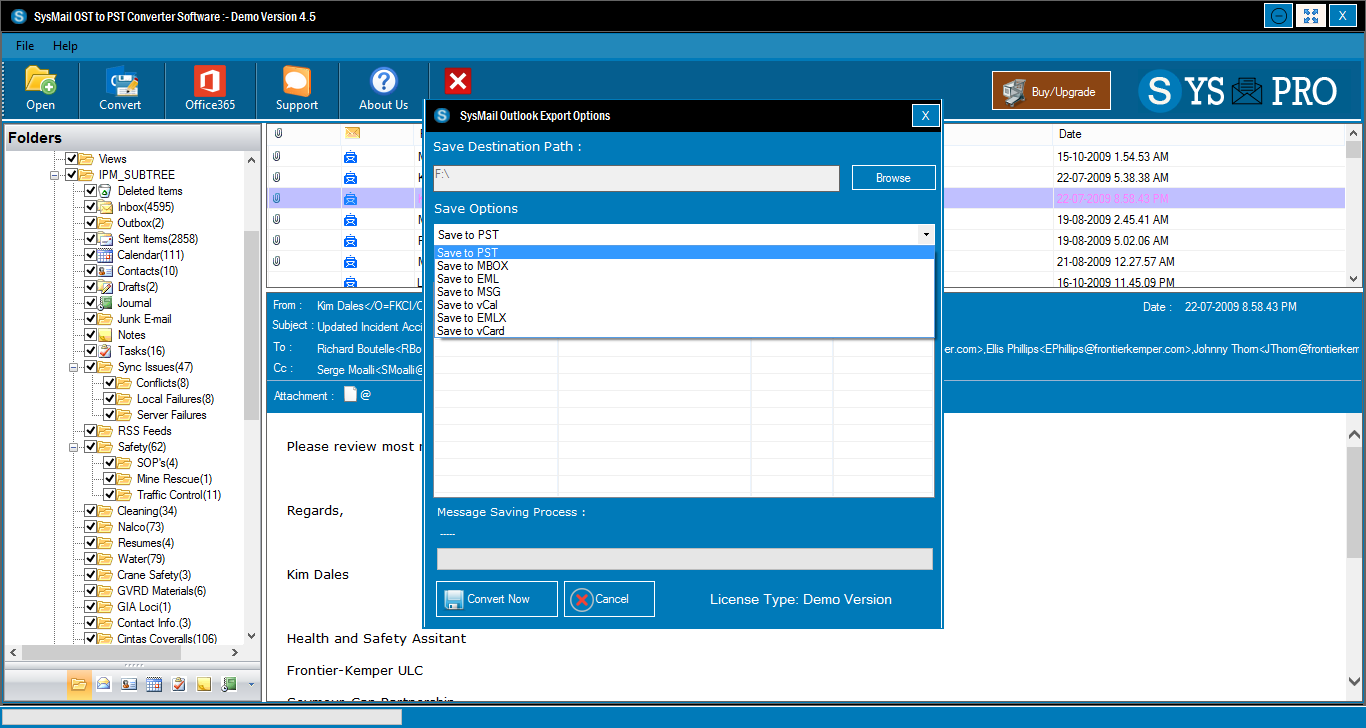Close the Outlook Export Options dialog
1366x728 pixels.
[x=926, y=116]
